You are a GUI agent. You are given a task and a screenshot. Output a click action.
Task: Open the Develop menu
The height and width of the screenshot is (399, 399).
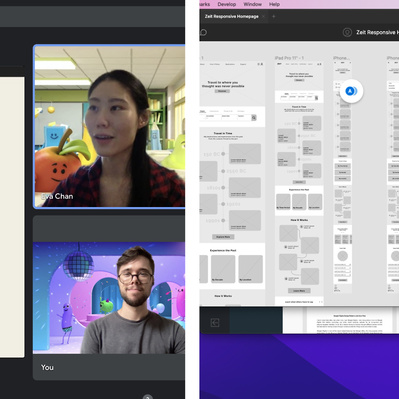(227, 4)
